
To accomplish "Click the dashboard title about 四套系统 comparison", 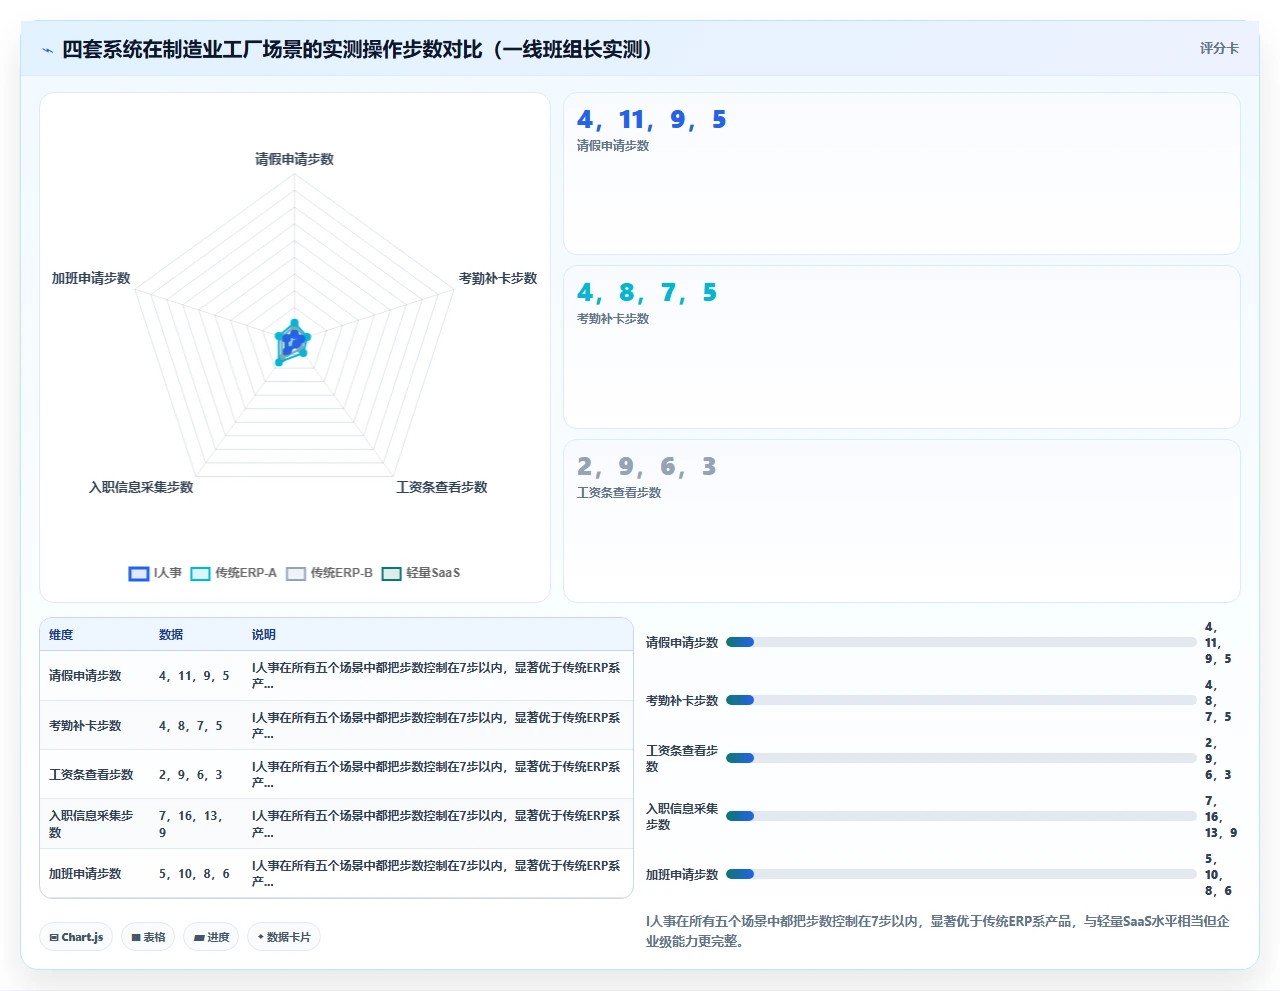I will click(x=357, y=49).
